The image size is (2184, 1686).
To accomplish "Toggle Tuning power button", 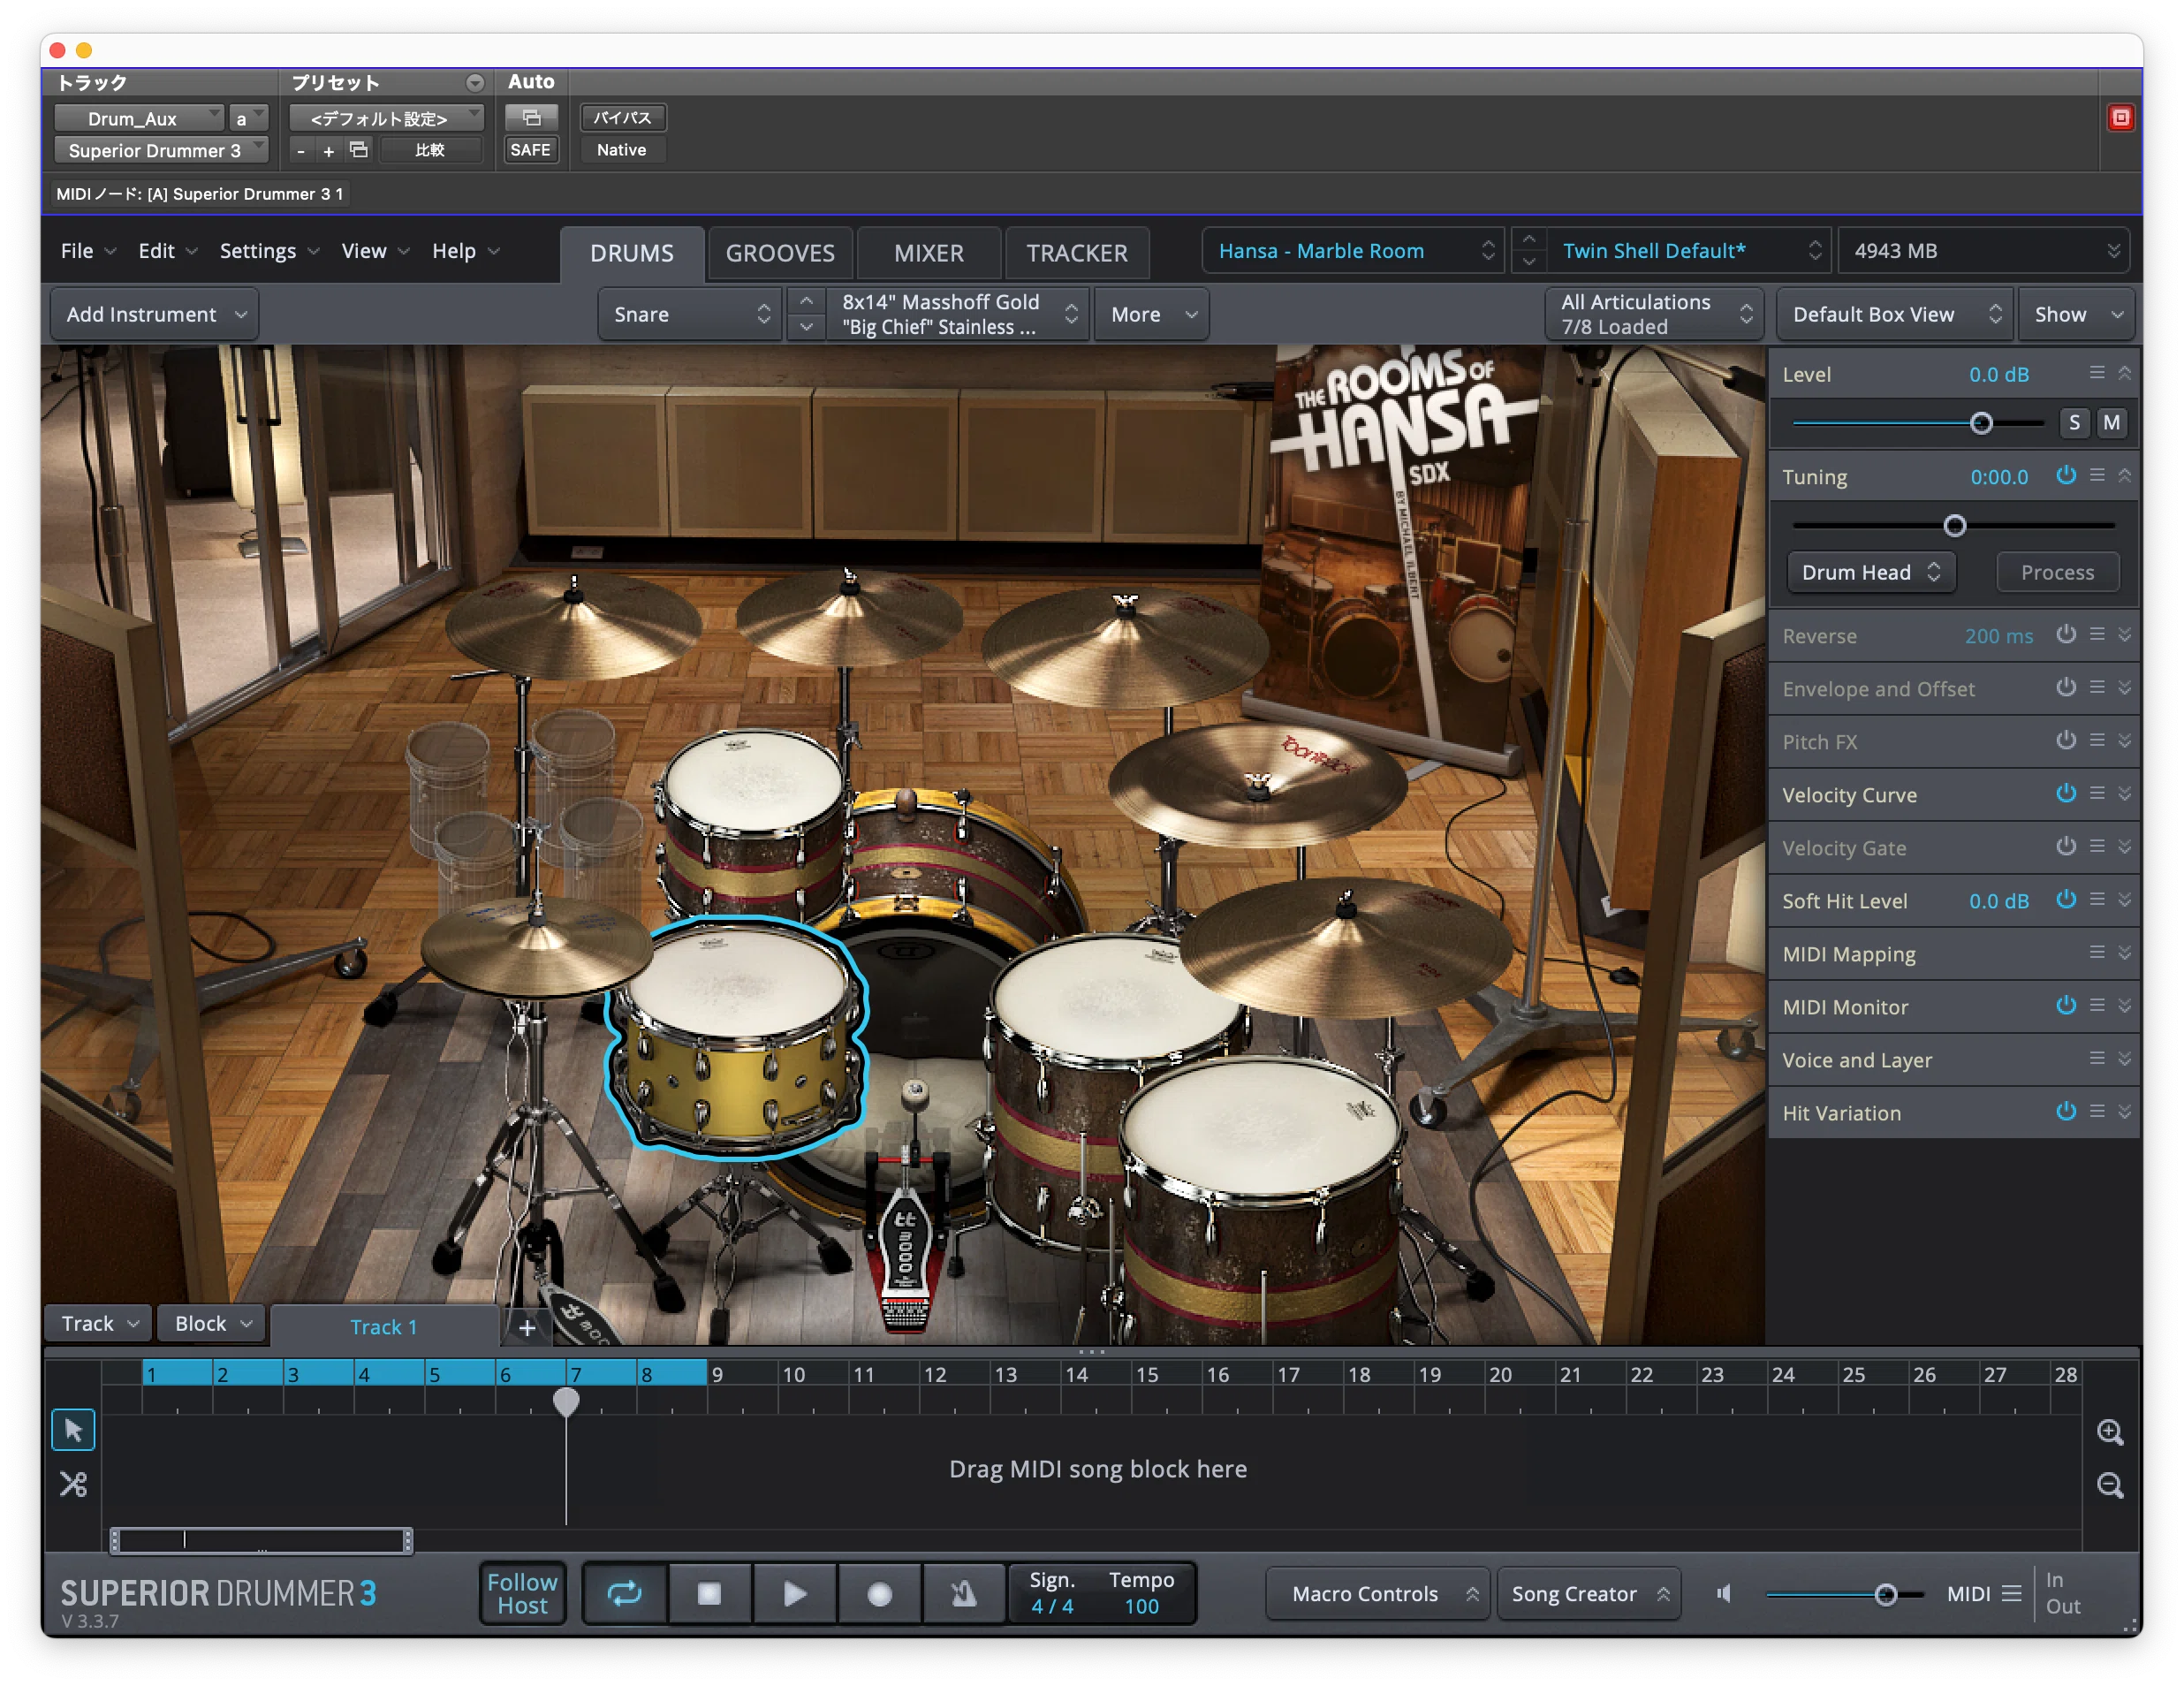I will [x=2065, y=476].
